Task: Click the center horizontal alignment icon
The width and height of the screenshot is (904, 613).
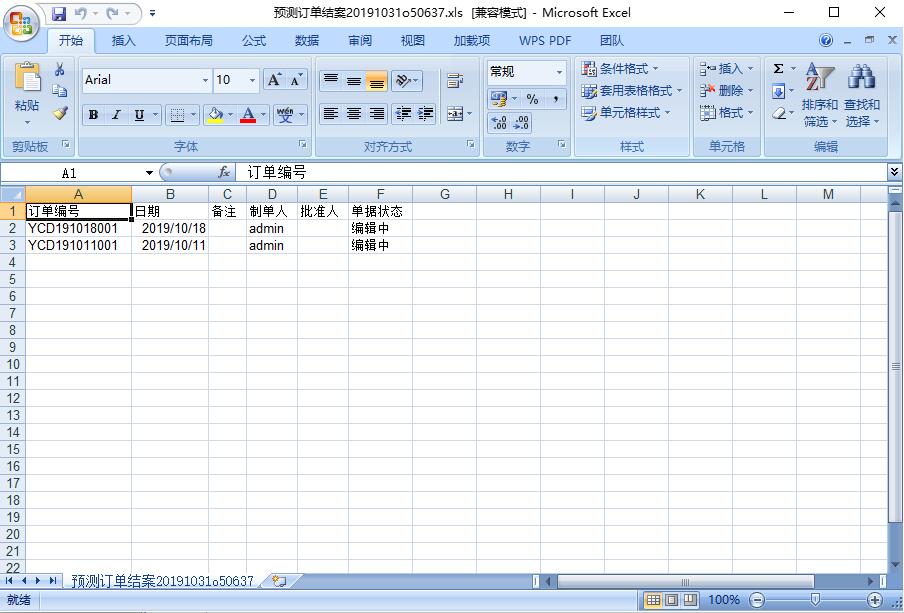Action: (x=354, y=114)
